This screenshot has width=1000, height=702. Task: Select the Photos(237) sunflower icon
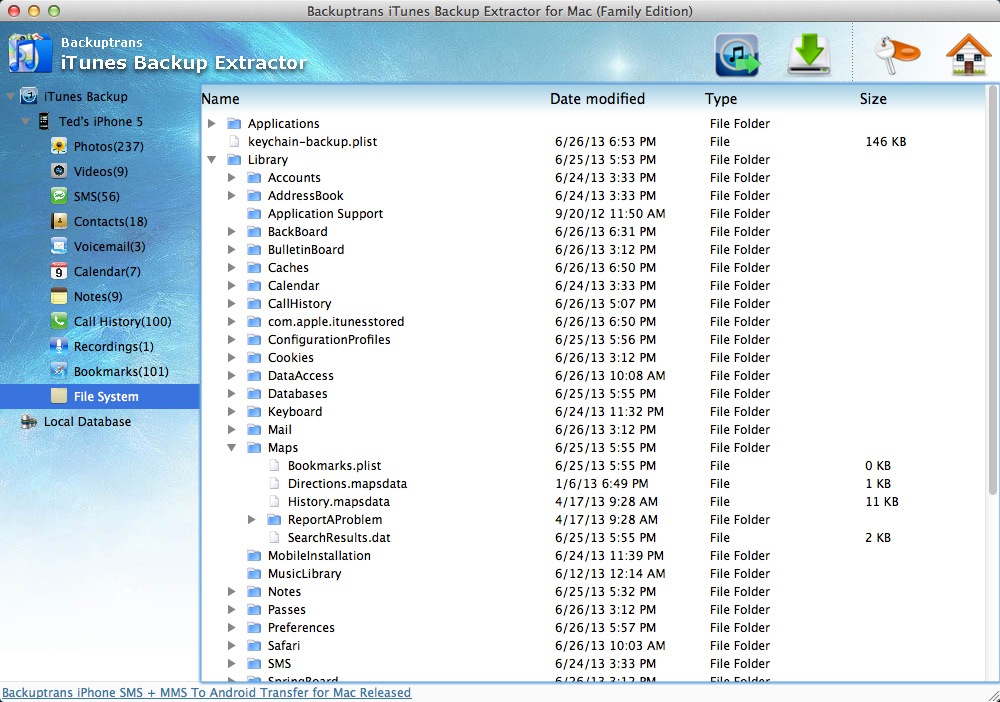click(x=59, y=147)
